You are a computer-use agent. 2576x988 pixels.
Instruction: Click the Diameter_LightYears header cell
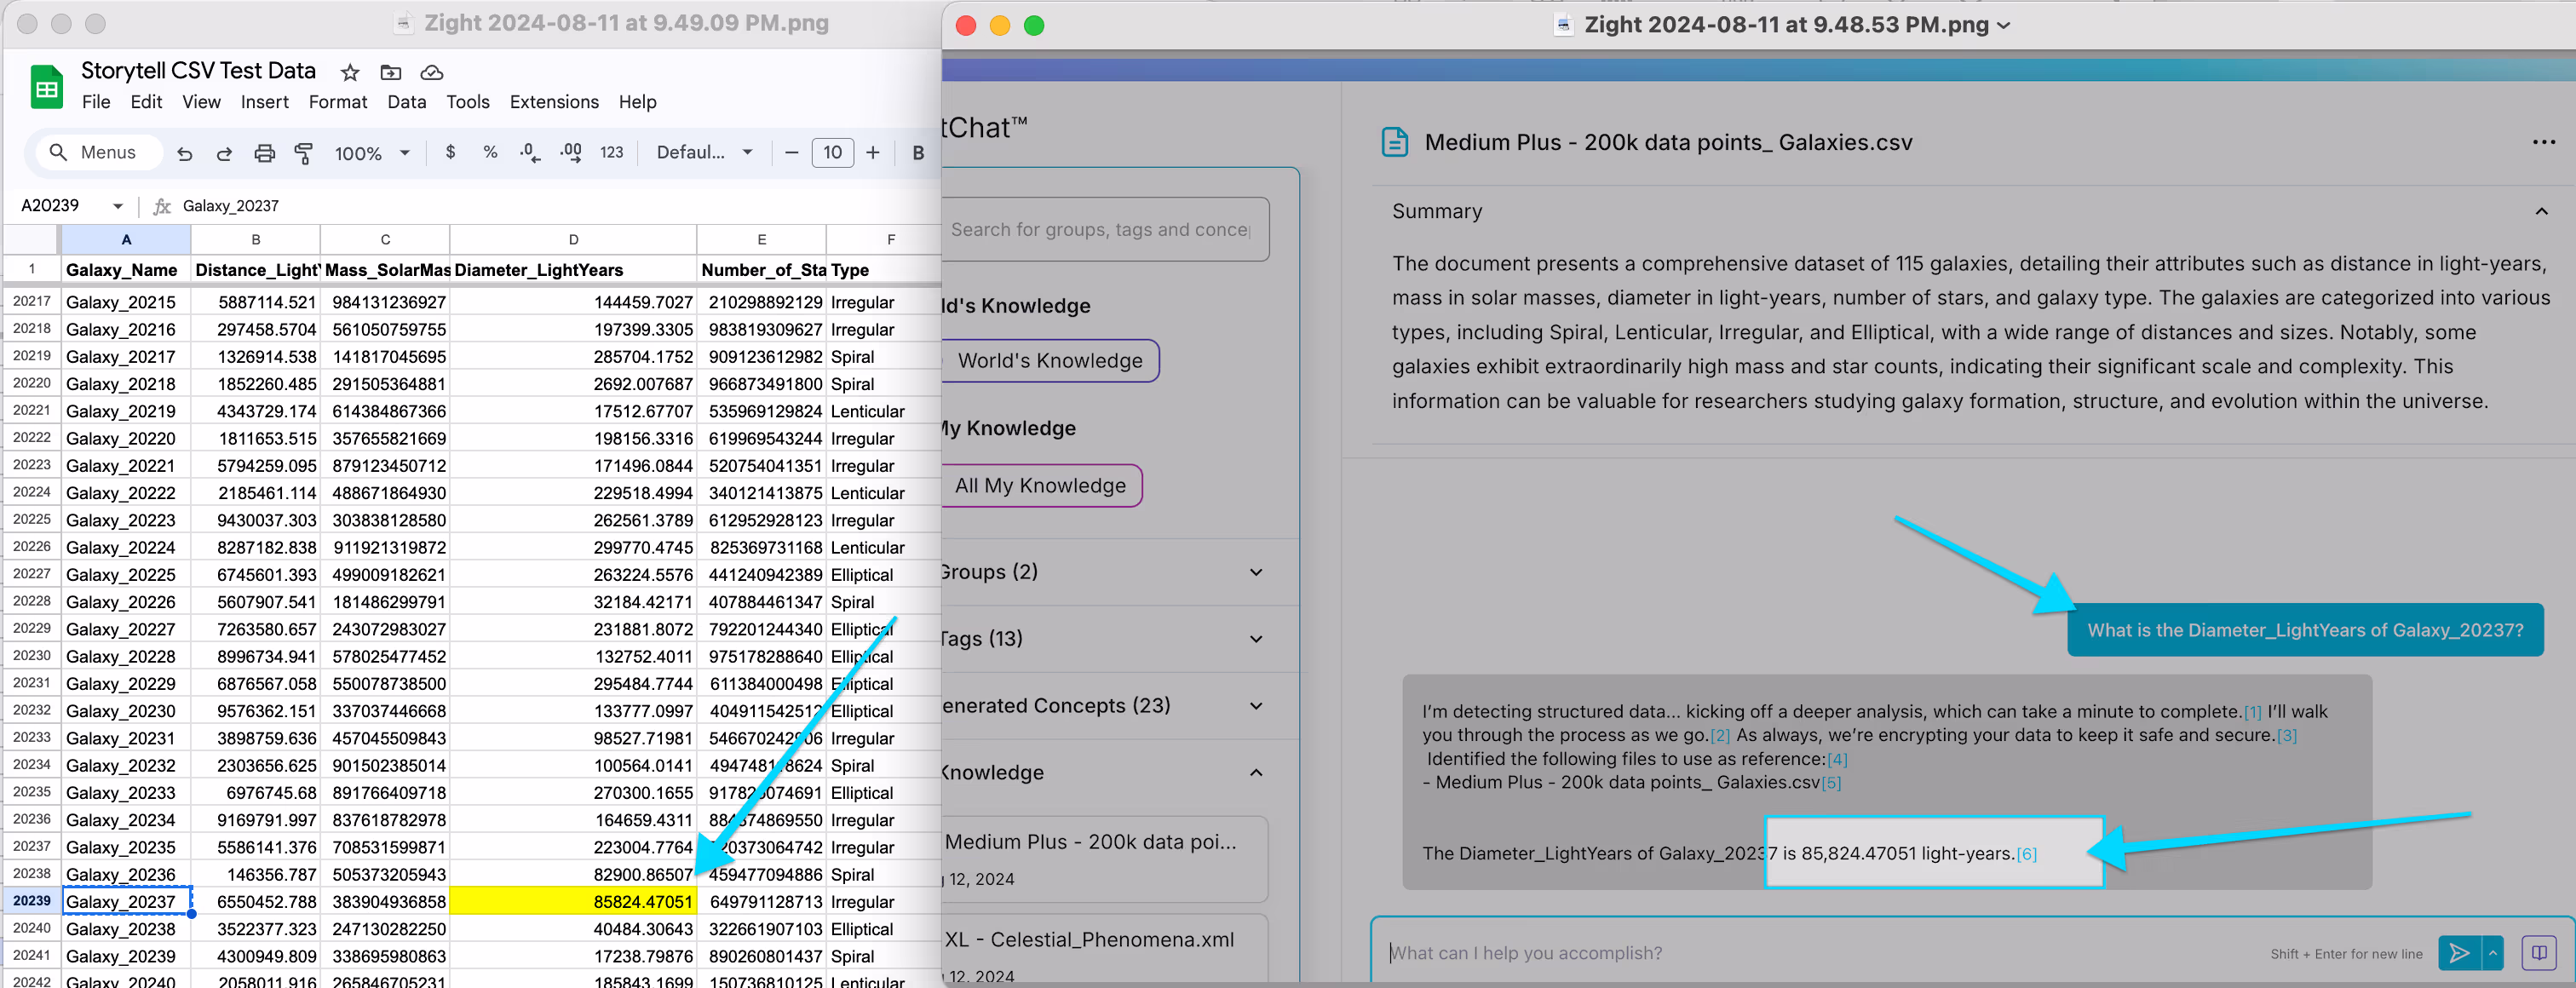click(x=573, y=270)
